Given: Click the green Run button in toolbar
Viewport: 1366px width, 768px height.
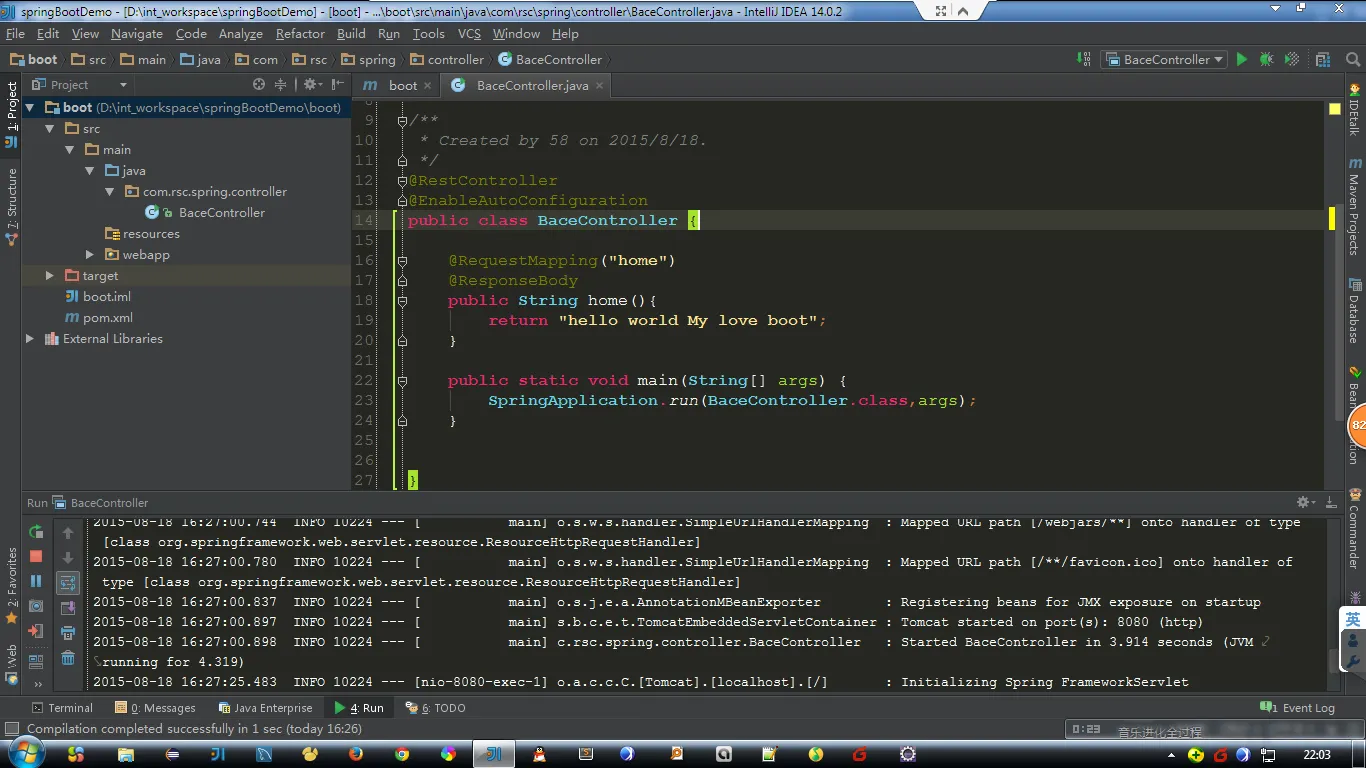Looking at the screenshot, I should [x=1241, y=60].
